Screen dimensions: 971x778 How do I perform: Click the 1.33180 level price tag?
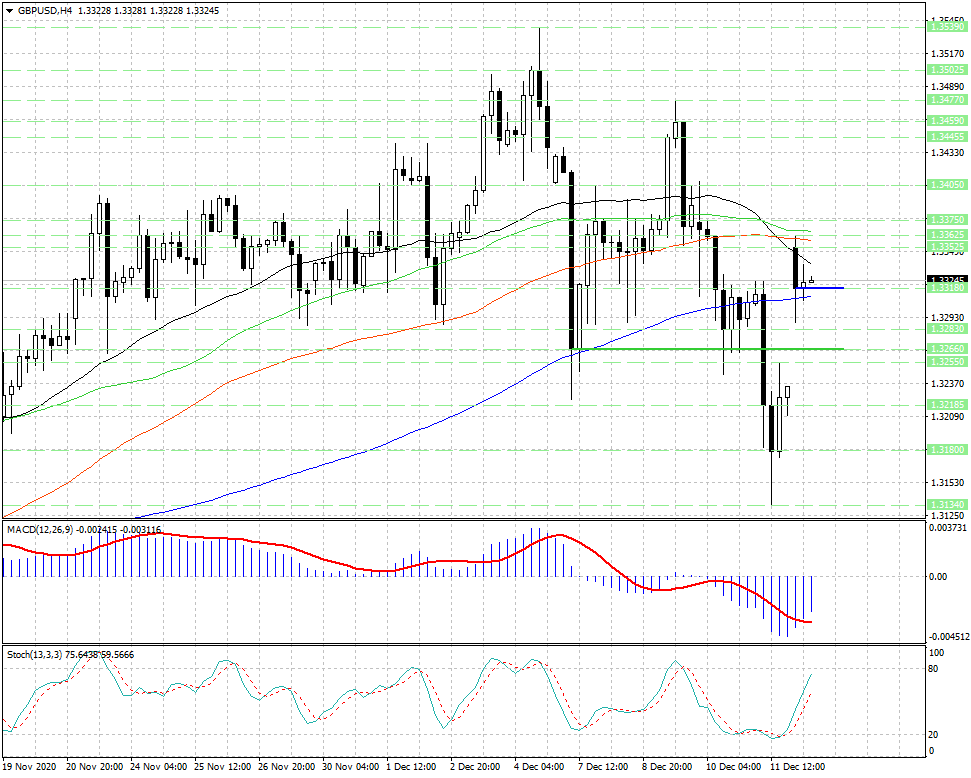pyautogui.click(x=947, y=288)
